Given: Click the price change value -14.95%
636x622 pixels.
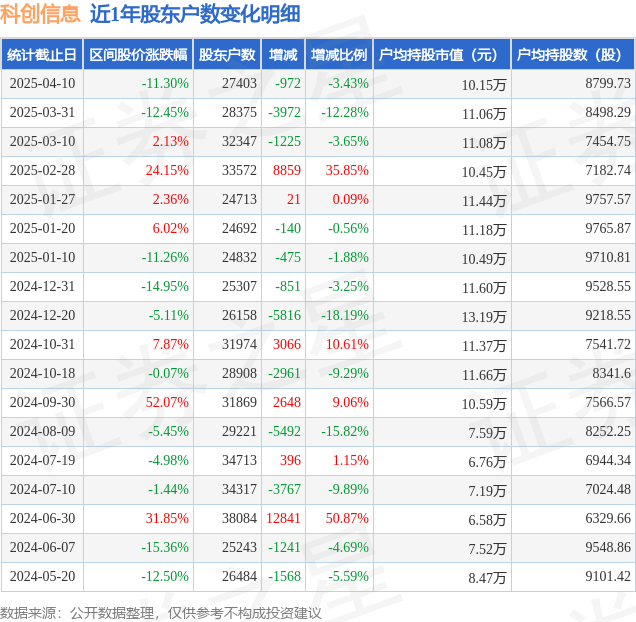Looking at the screenshot, I should (x=165, y=286).
